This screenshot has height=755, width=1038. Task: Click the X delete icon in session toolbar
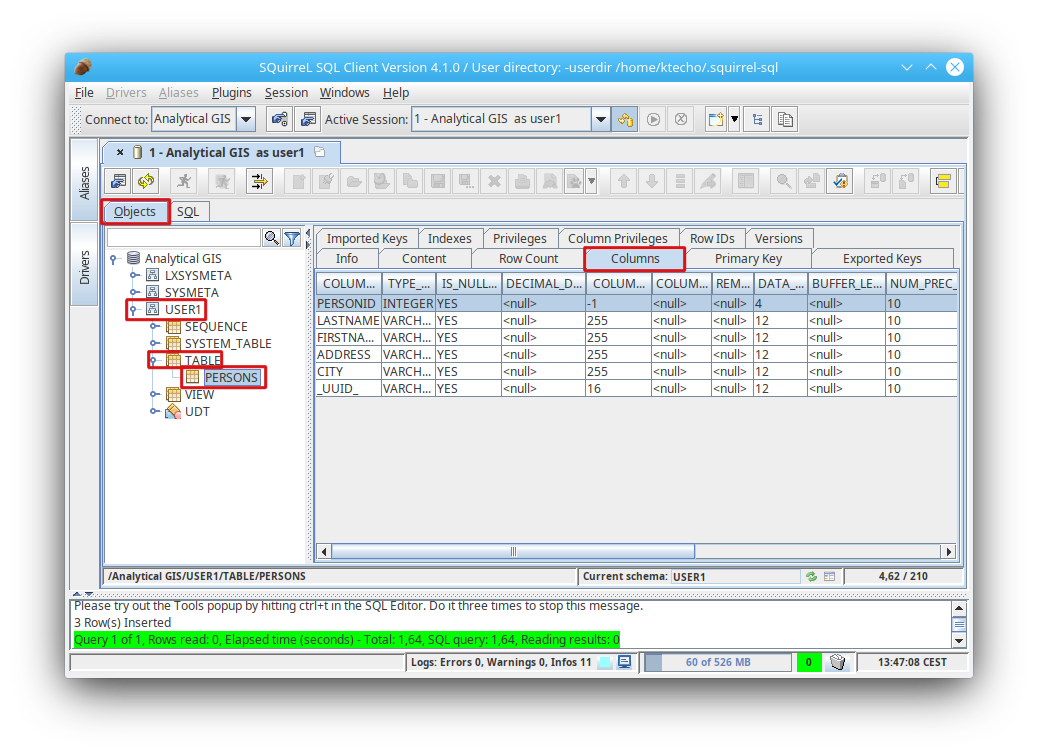(494, 181)
